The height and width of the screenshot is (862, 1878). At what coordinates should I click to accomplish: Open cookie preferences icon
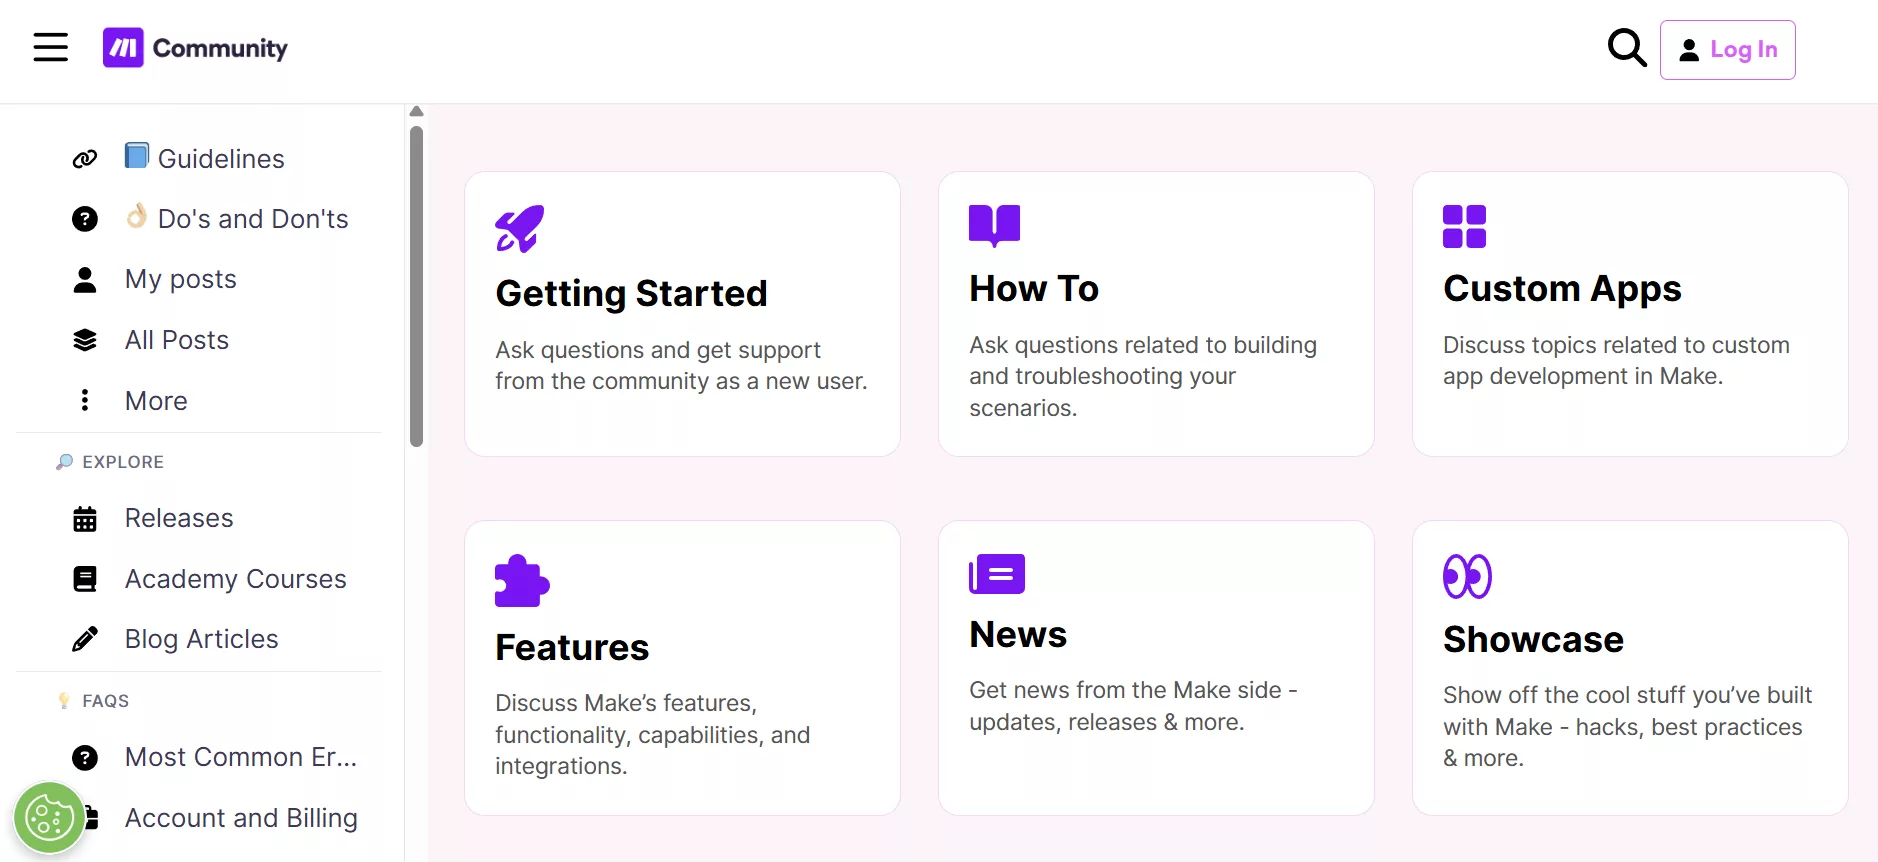coord(48,818)
